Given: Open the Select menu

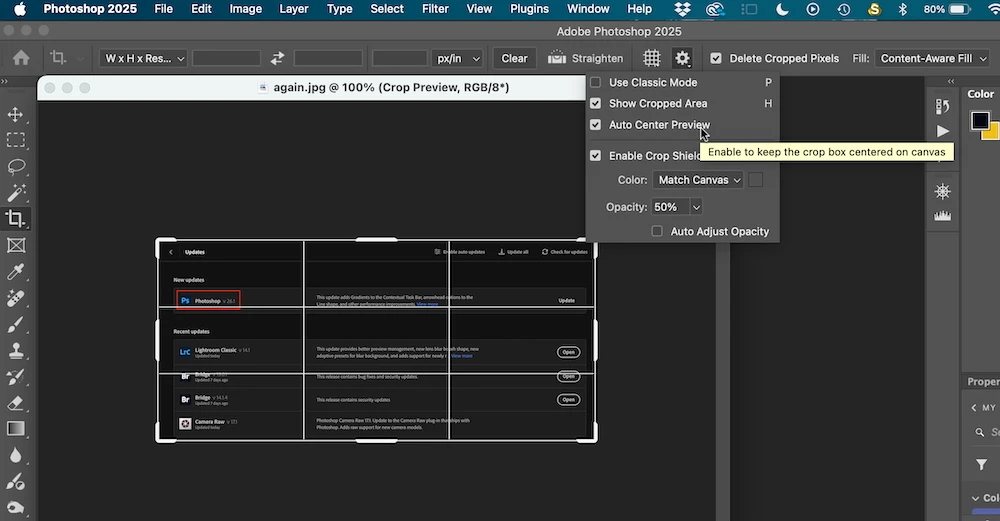Looking at the screenshot, I should 387,9.
